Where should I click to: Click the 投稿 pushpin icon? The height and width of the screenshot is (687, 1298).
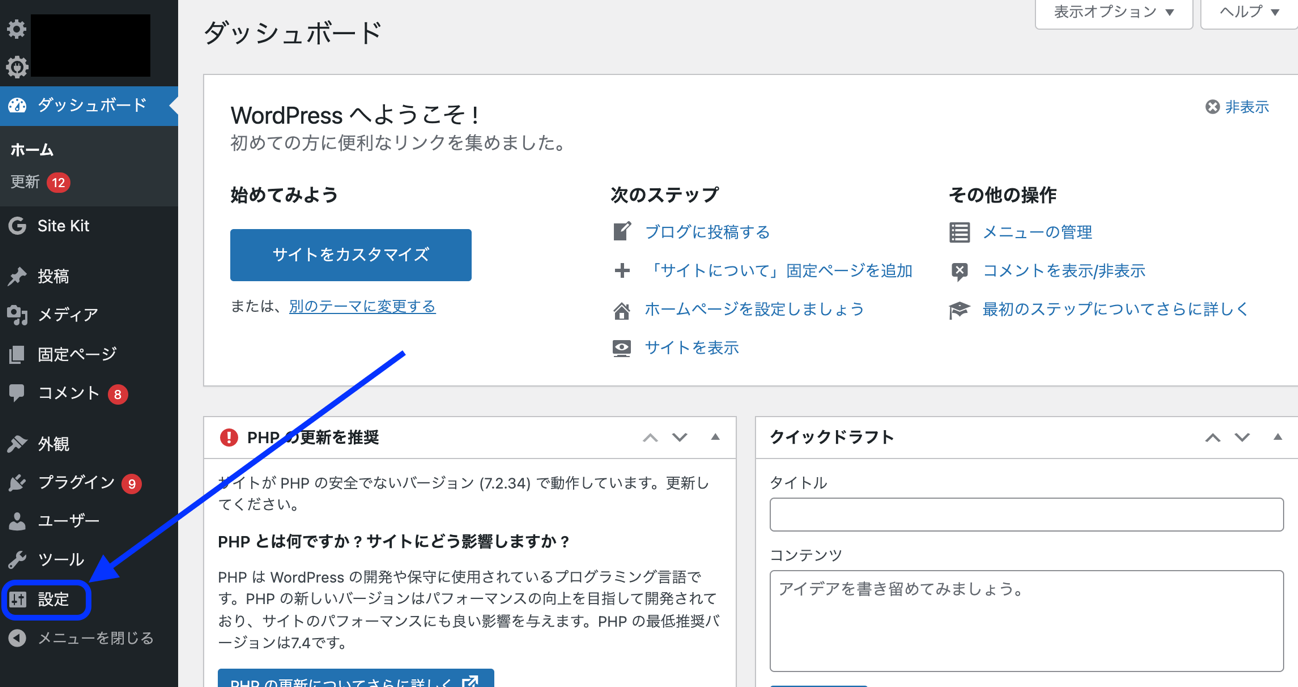pyautogui.click(x=17, y=276)
